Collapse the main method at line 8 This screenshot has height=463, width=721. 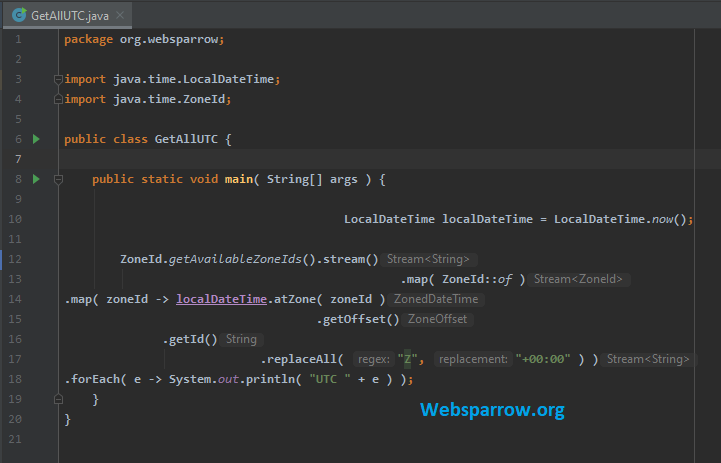point(58,179)
